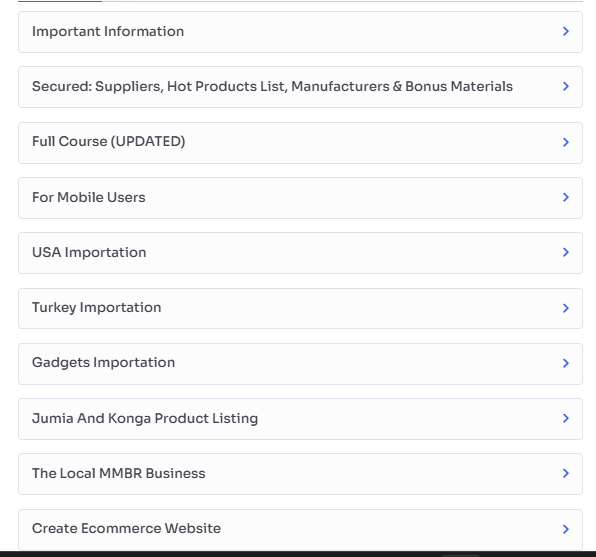Click the arrow icon for For Mobile Users
Image resolution: width=596 pixels, height=557 pixels.
[566, 197]
